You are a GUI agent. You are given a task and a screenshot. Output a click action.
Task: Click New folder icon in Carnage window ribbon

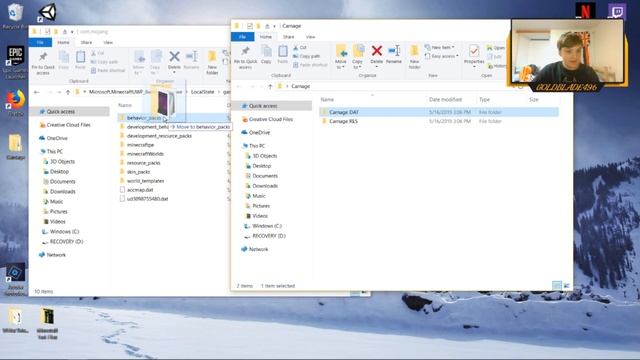pyautogui.click(x=414, y=52)
